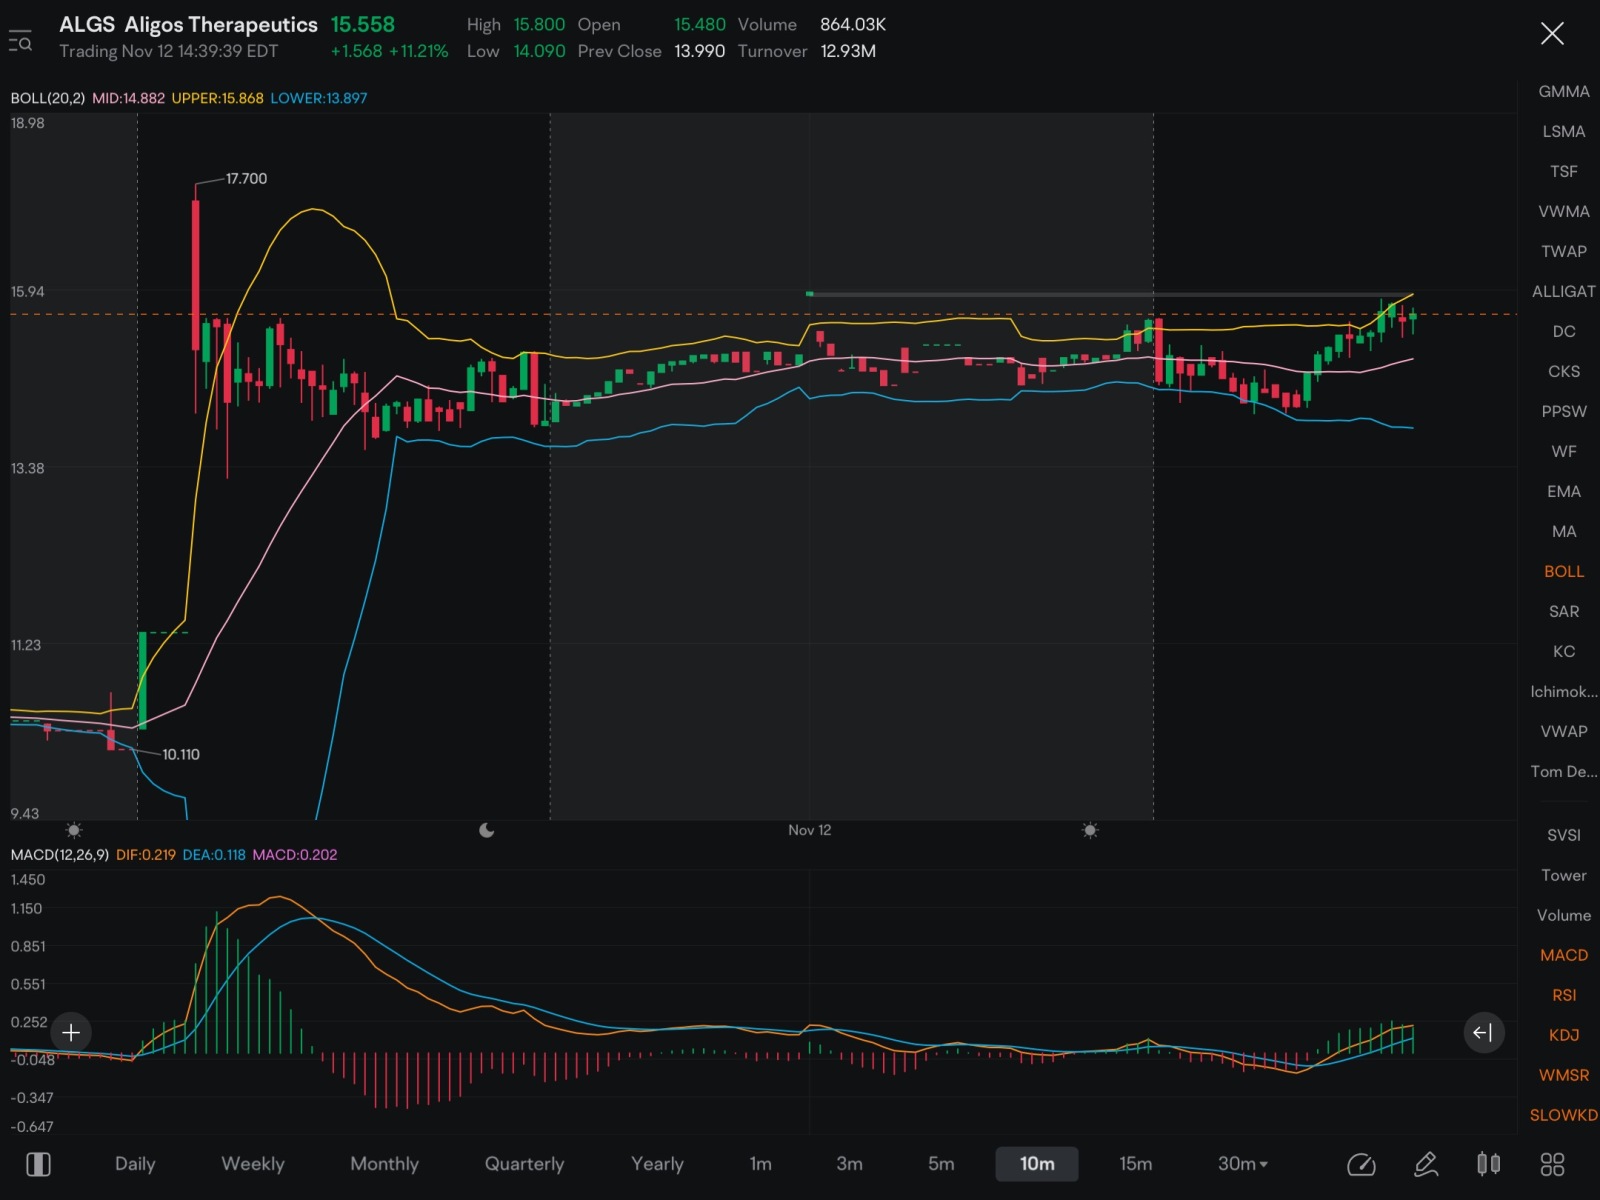Tap the ALGS Aligos Therapeutics title
The height and width of the screenshot is (1200, 1600).
coord(188,25)
